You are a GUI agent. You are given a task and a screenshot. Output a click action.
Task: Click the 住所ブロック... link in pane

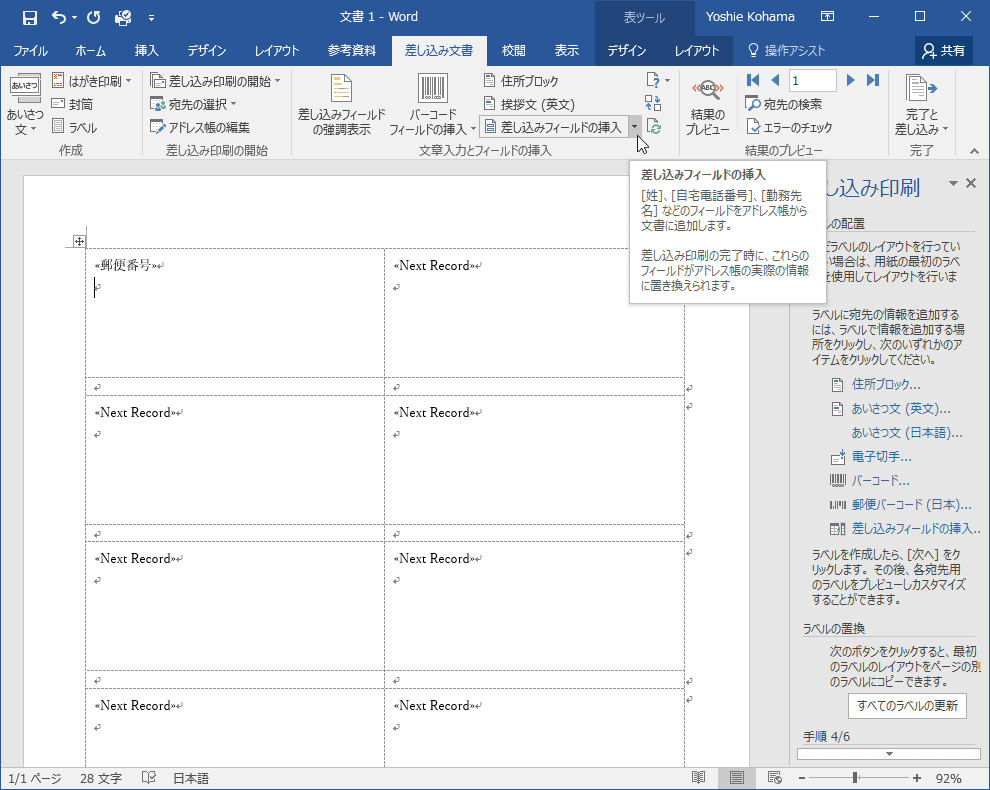(886, 384)
